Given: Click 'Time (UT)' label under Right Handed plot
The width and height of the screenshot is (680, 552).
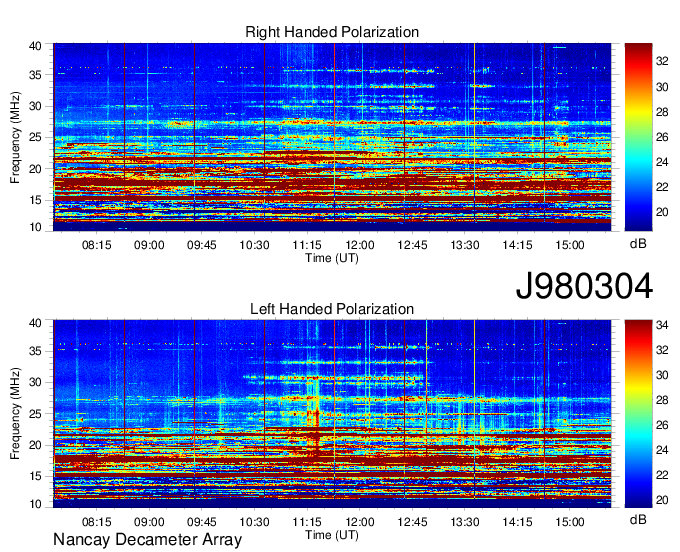Looking at the screenshot, I should coord(332,258).
